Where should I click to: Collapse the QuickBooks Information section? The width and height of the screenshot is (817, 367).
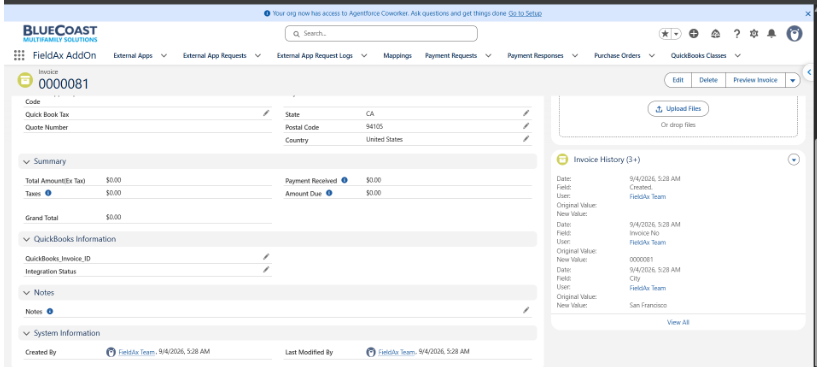pyautogui.click(x=27, y=239)
